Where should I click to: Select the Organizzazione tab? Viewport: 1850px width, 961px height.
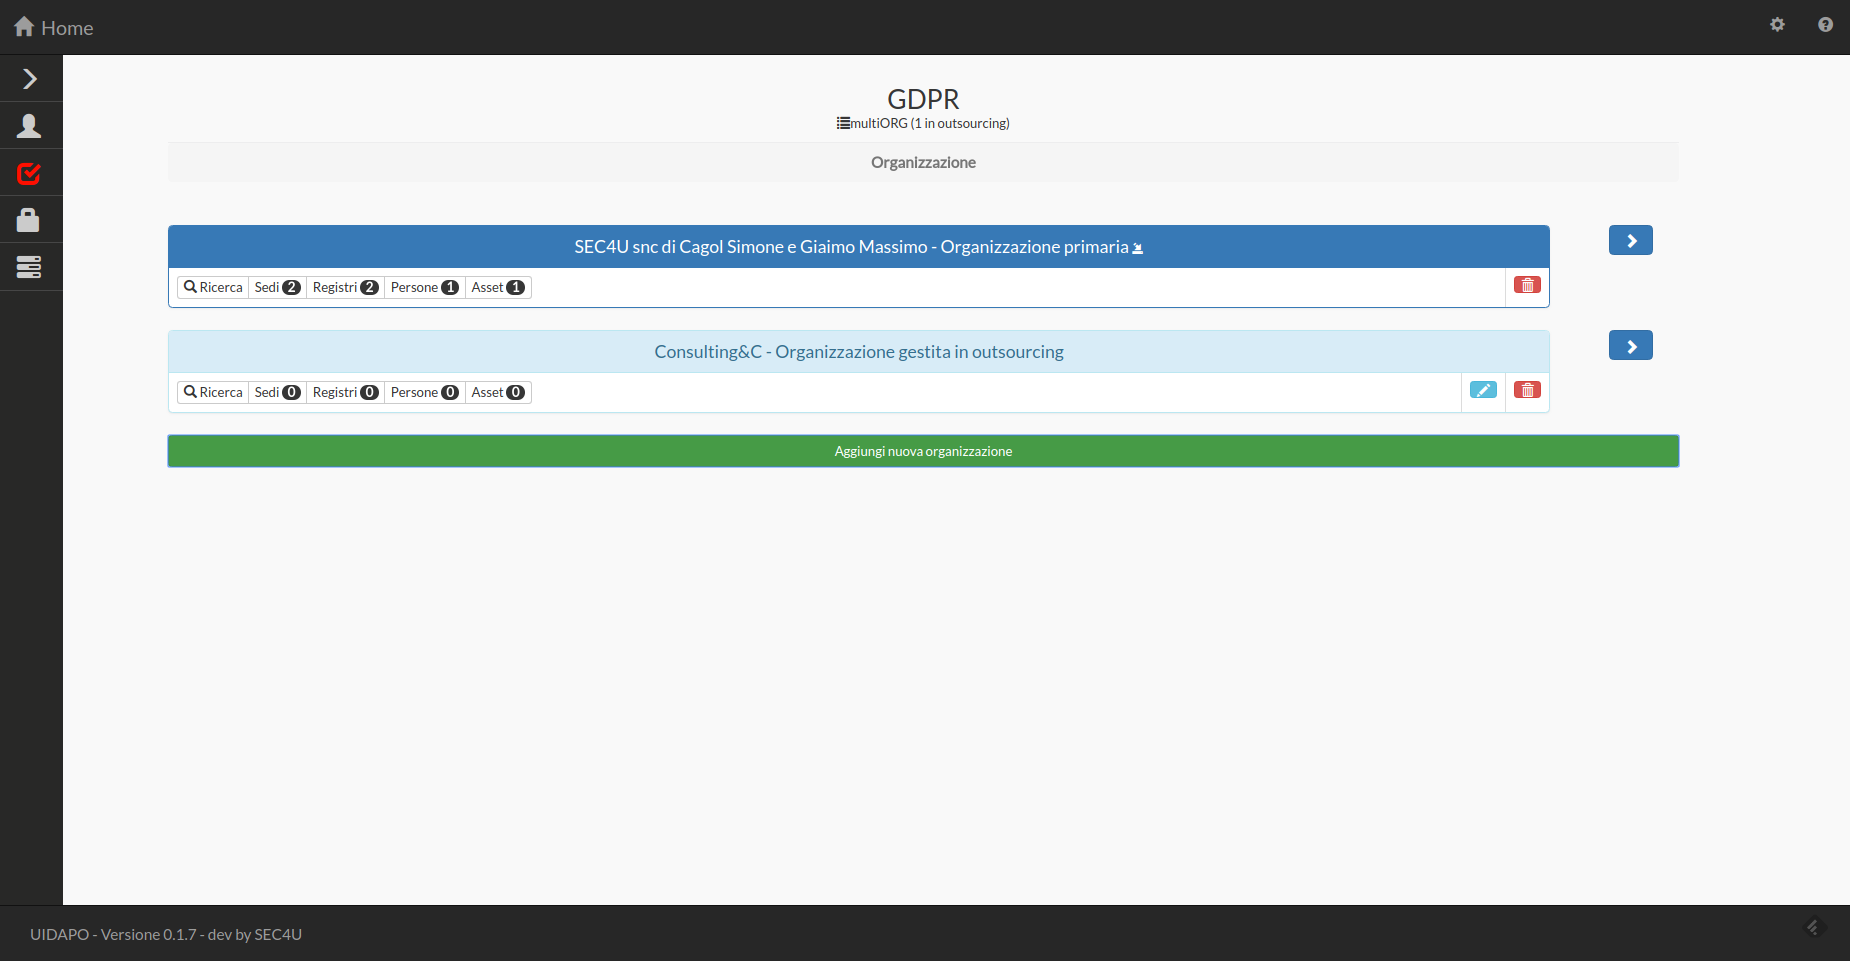[923, 162]
